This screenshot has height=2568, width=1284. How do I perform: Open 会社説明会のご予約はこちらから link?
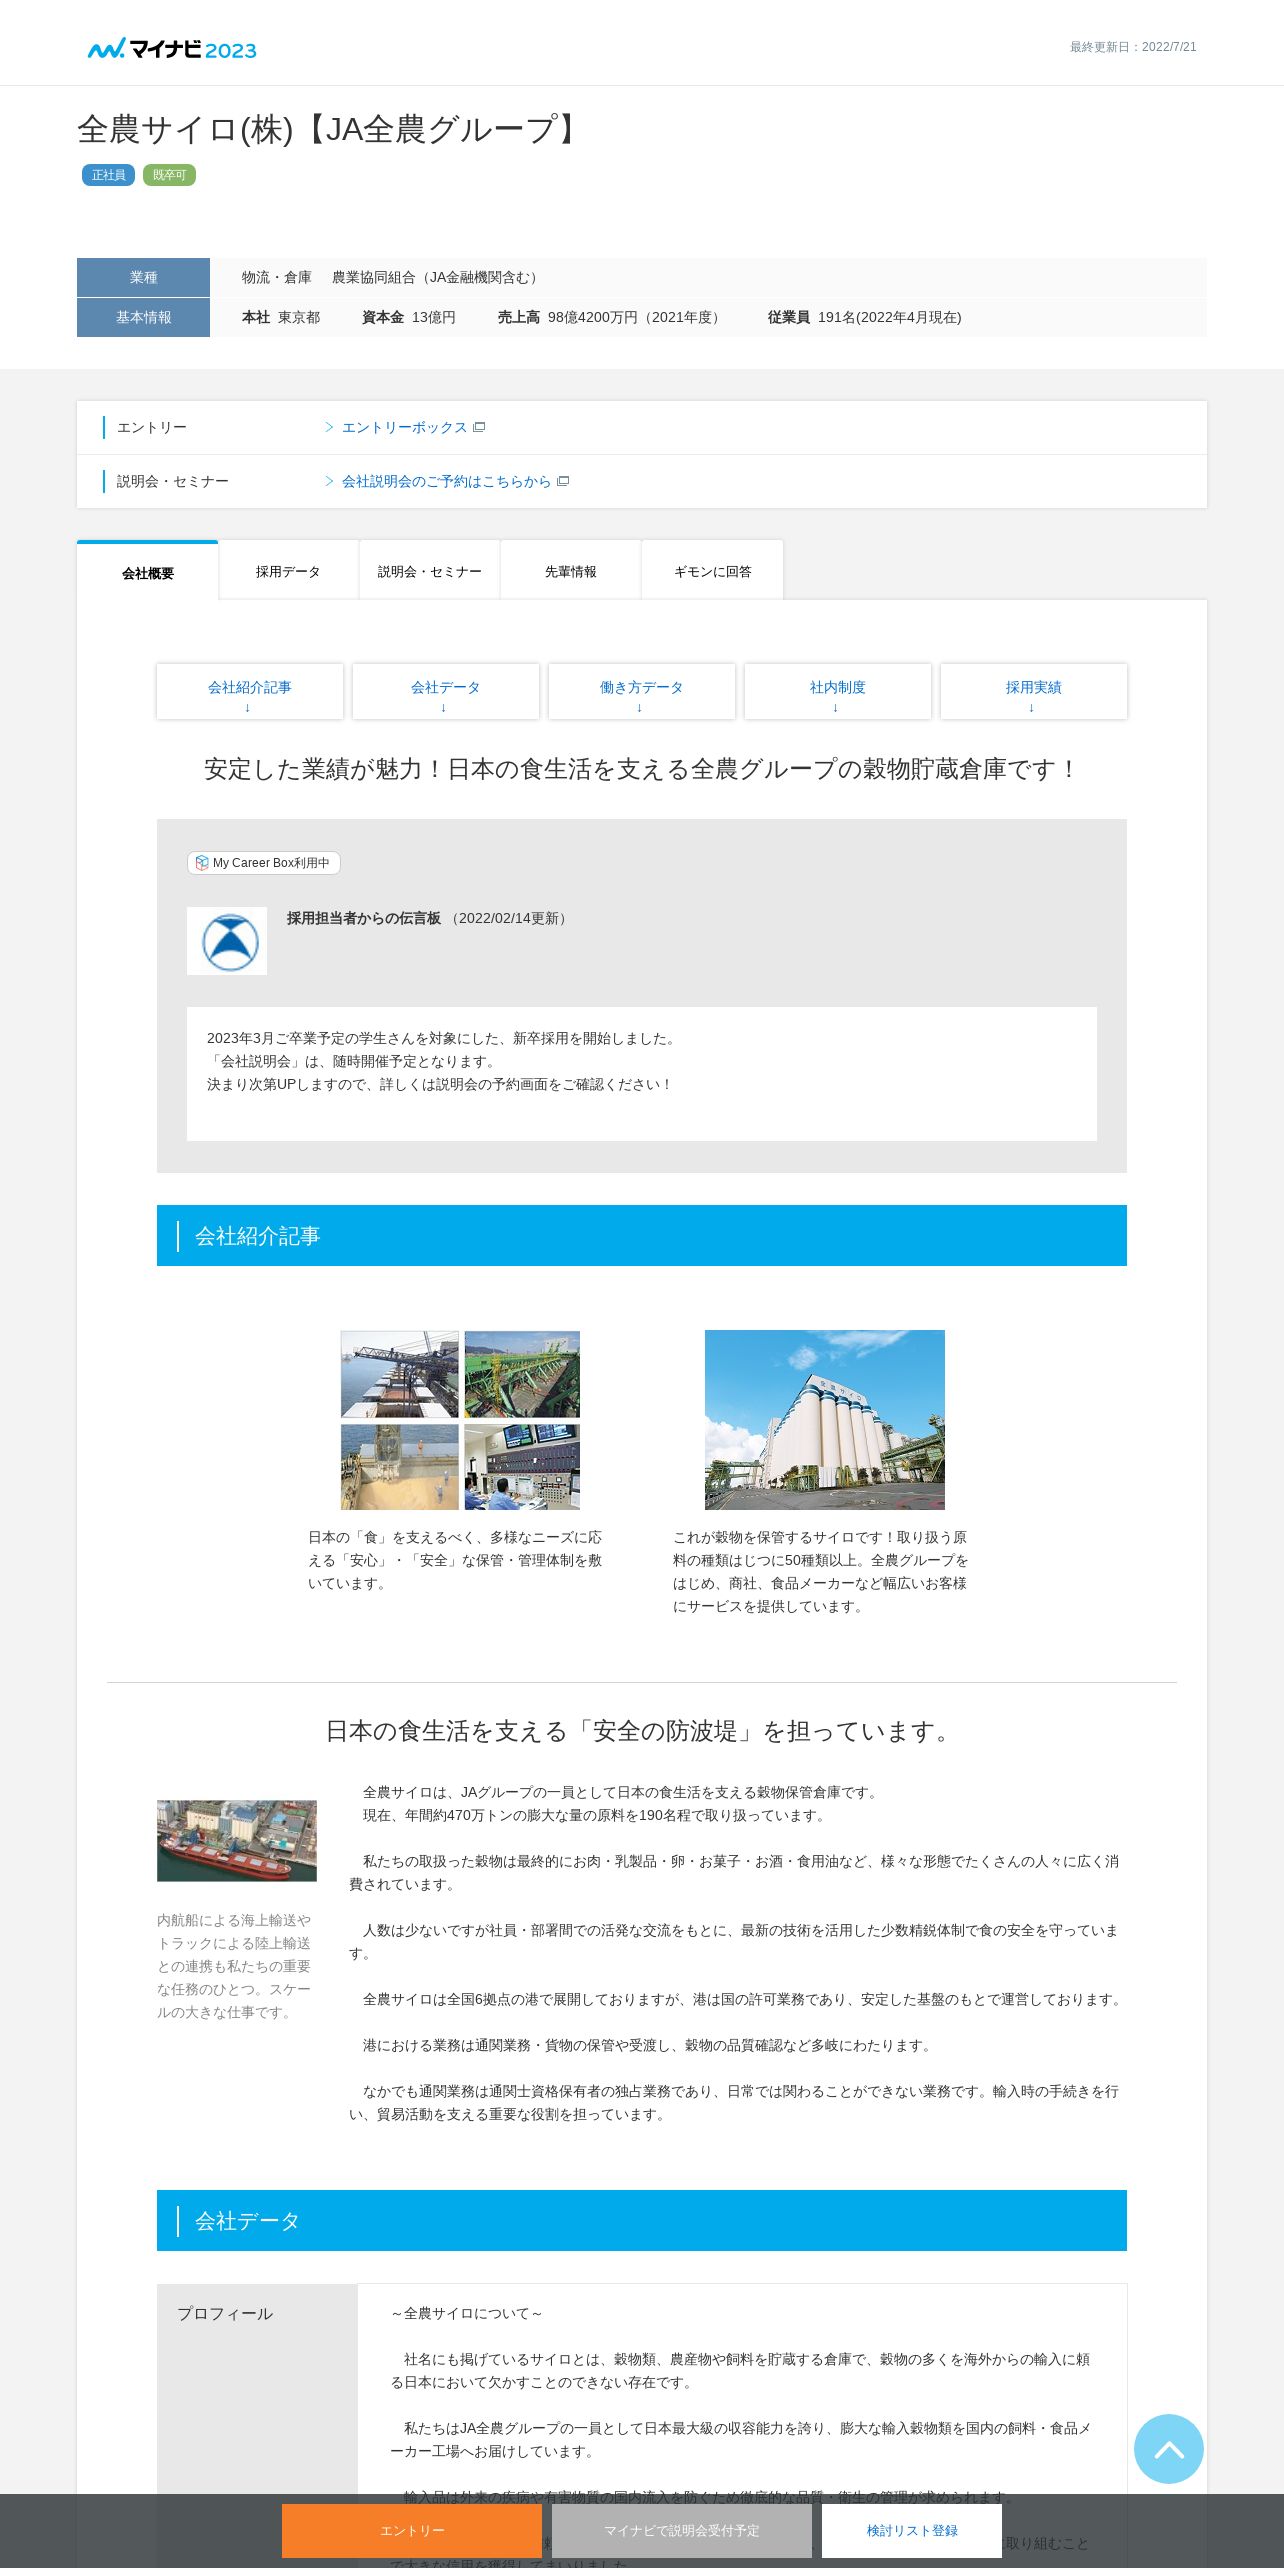pyautogui.click(x=446, y=481)
